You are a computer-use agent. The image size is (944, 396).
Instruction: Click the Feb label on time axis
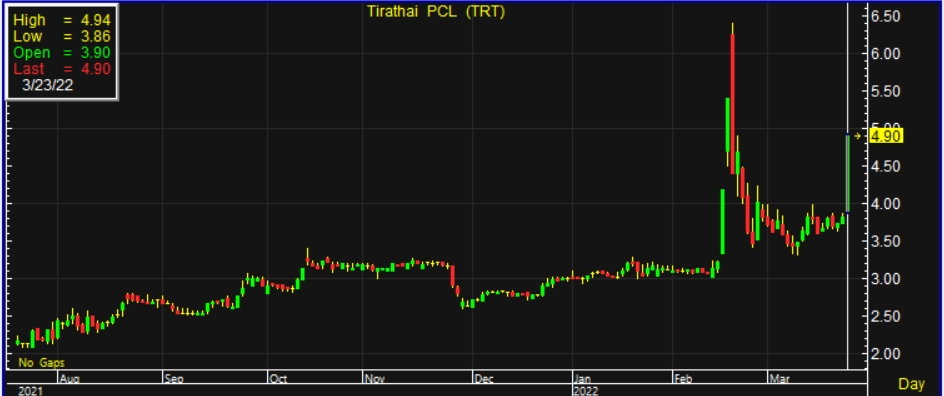point(683,379)
